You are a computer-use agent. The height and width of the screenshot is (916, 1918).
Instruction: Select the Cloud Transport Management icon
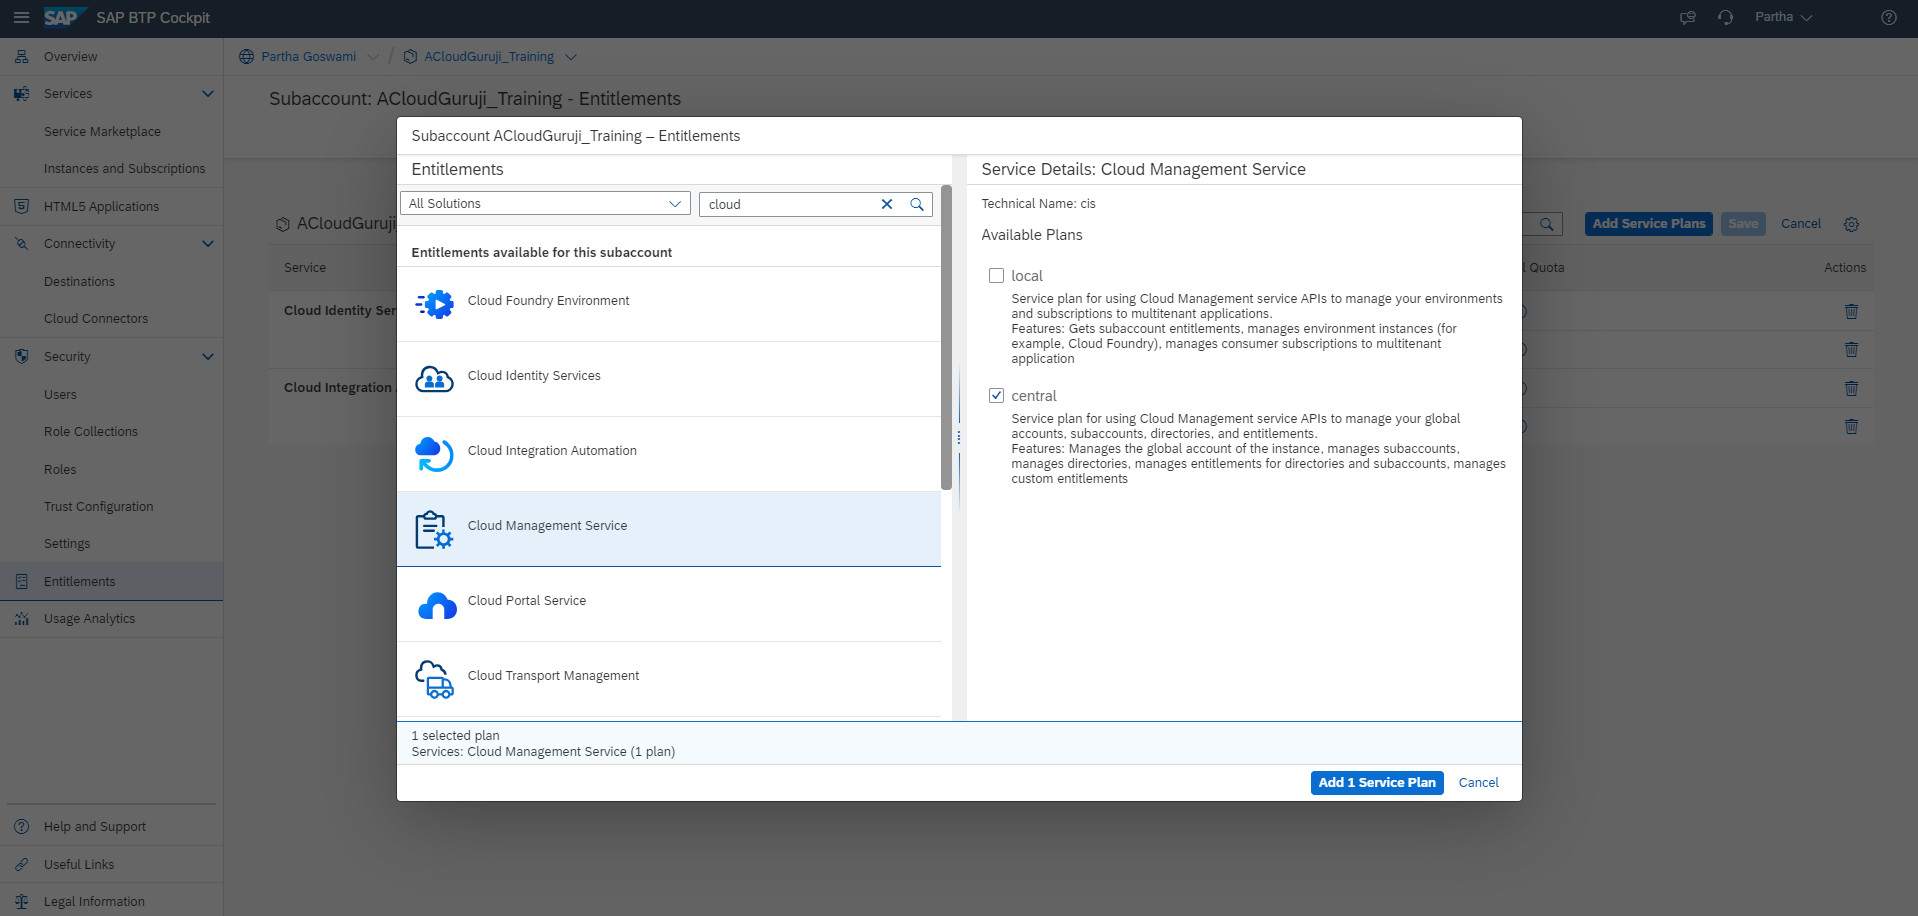point(435,679)
